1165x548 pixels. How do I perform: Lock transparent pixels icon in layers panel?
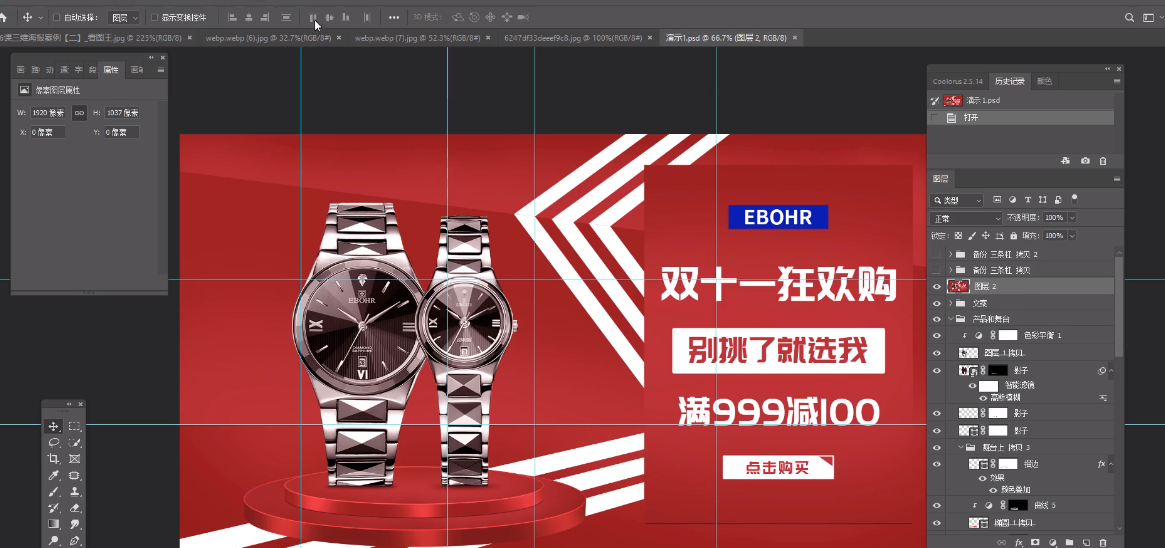coord(958,235)
